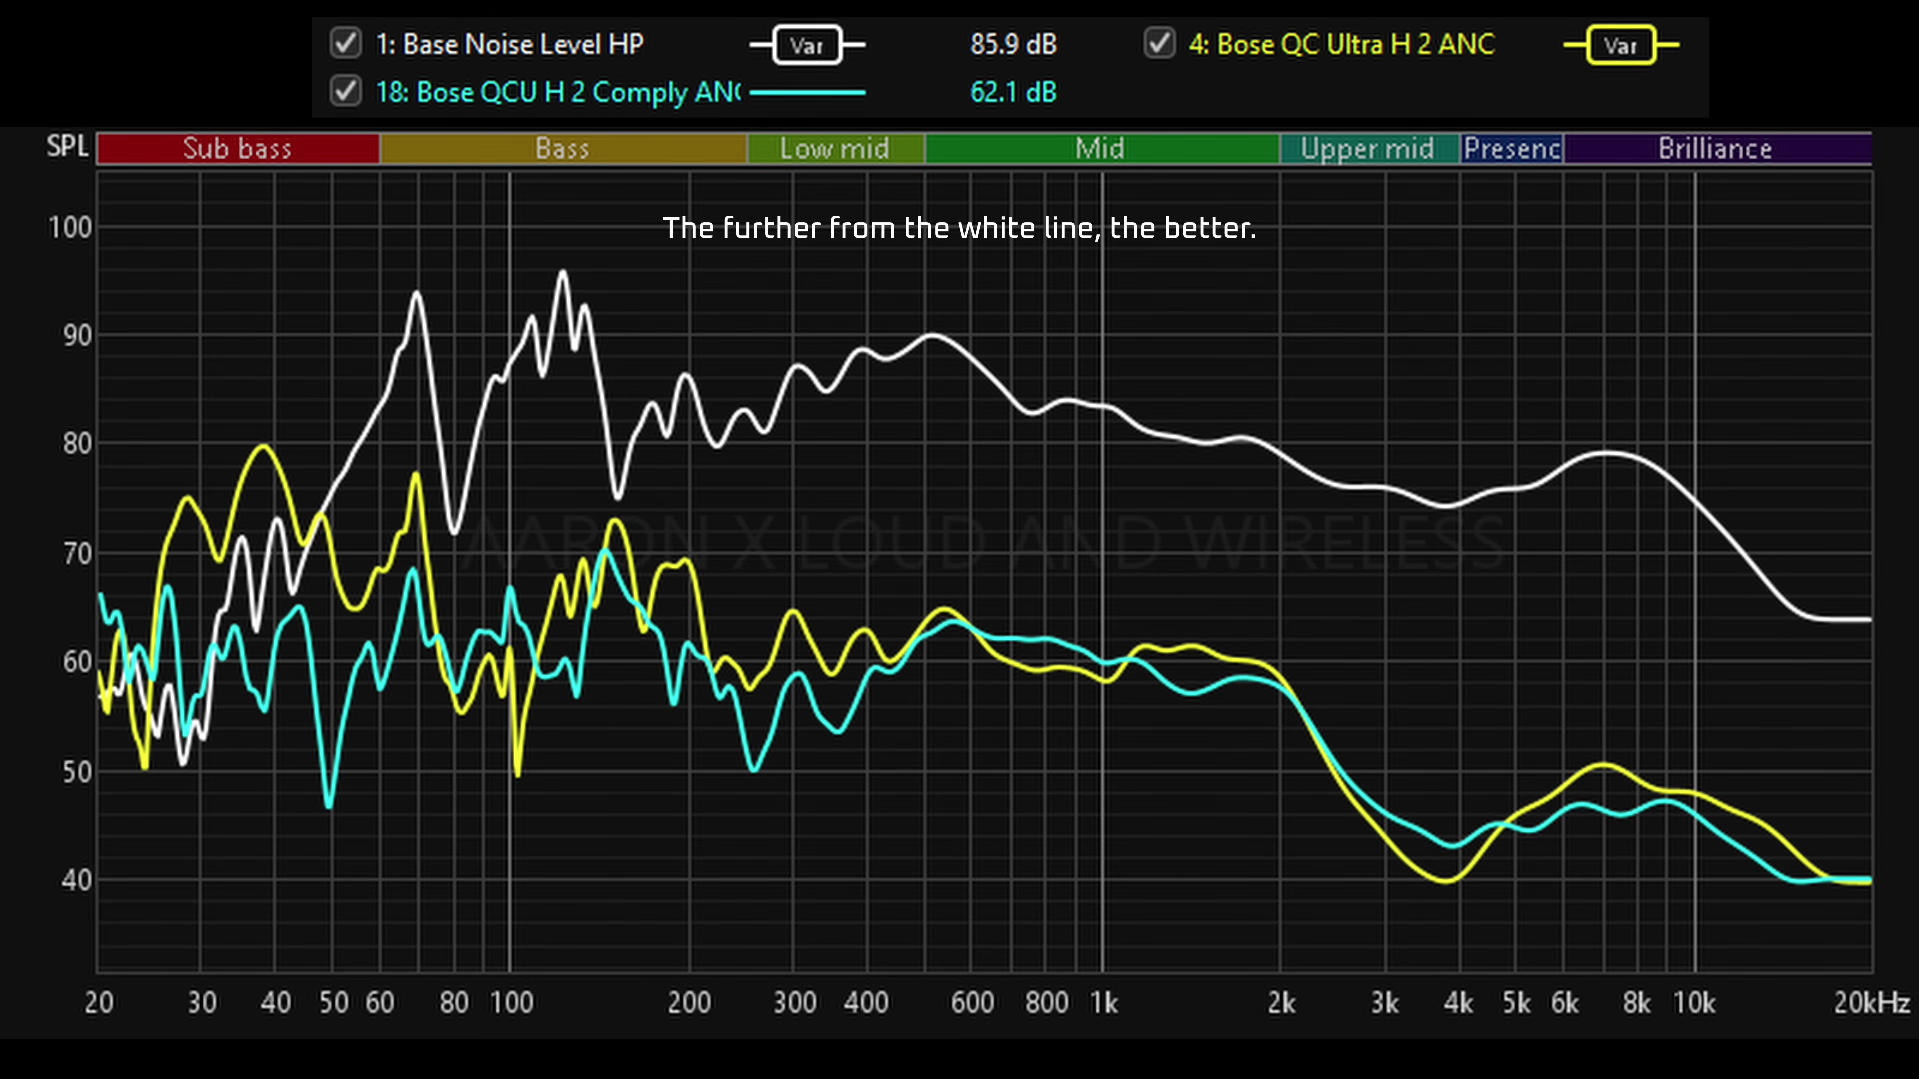The width and height of the screenshot is (1919, 1079).
Task: Click the '1: Base Noise Level HP' legend label
Action: click(x=509, y=44)
